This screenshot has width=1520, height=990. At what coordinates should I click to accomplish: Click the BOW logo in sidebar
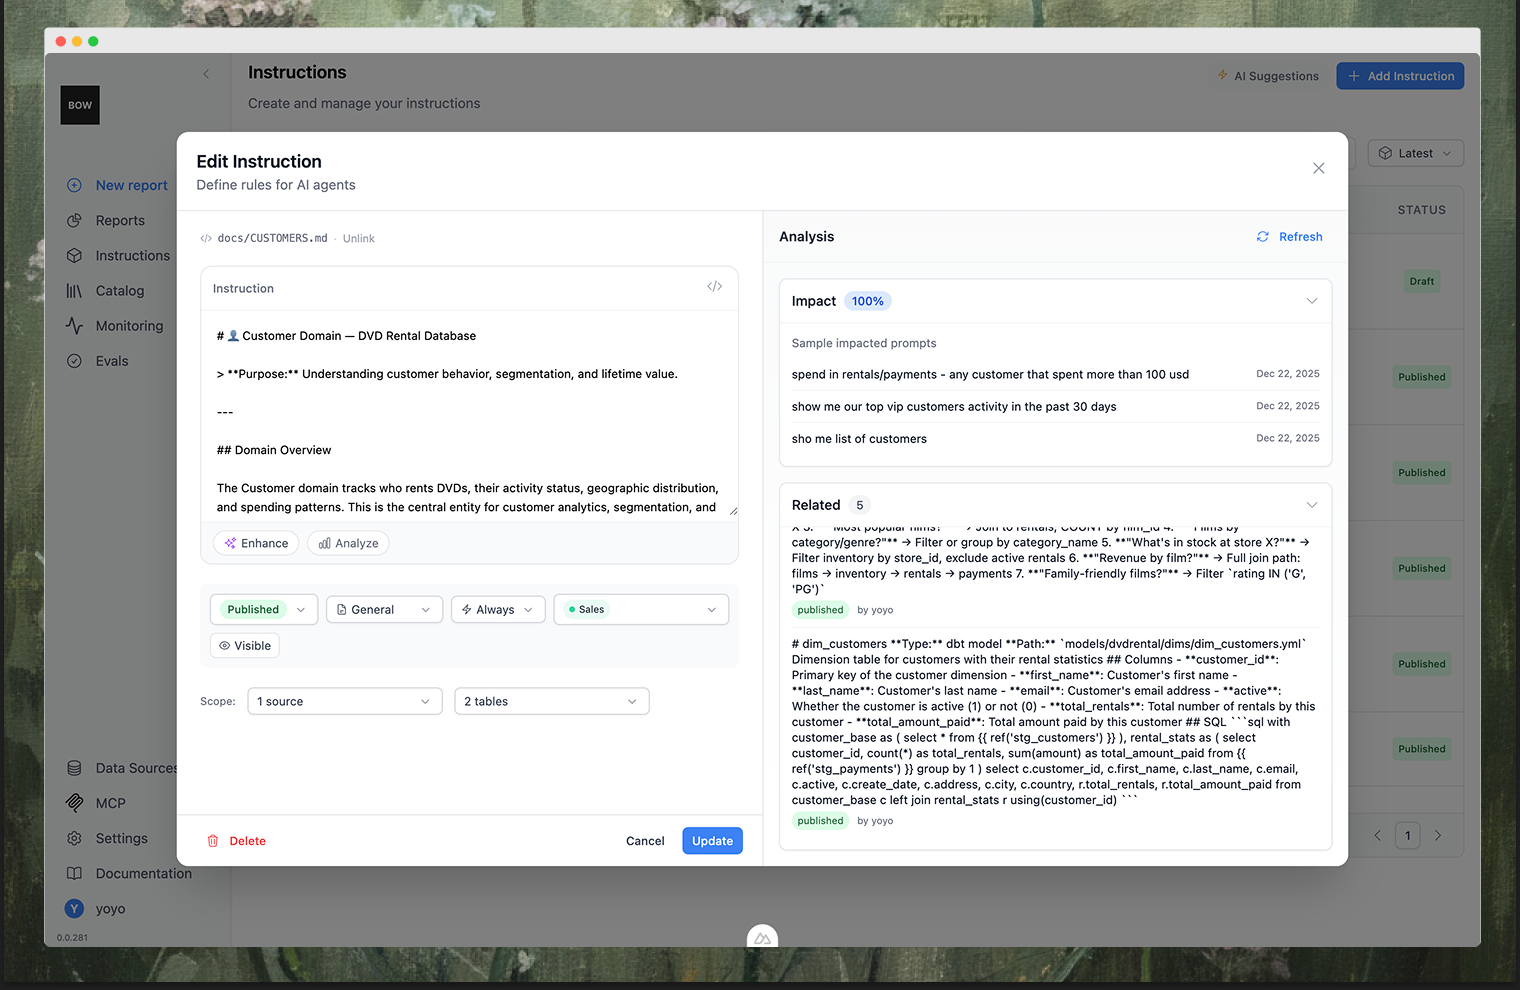point(80,105)
